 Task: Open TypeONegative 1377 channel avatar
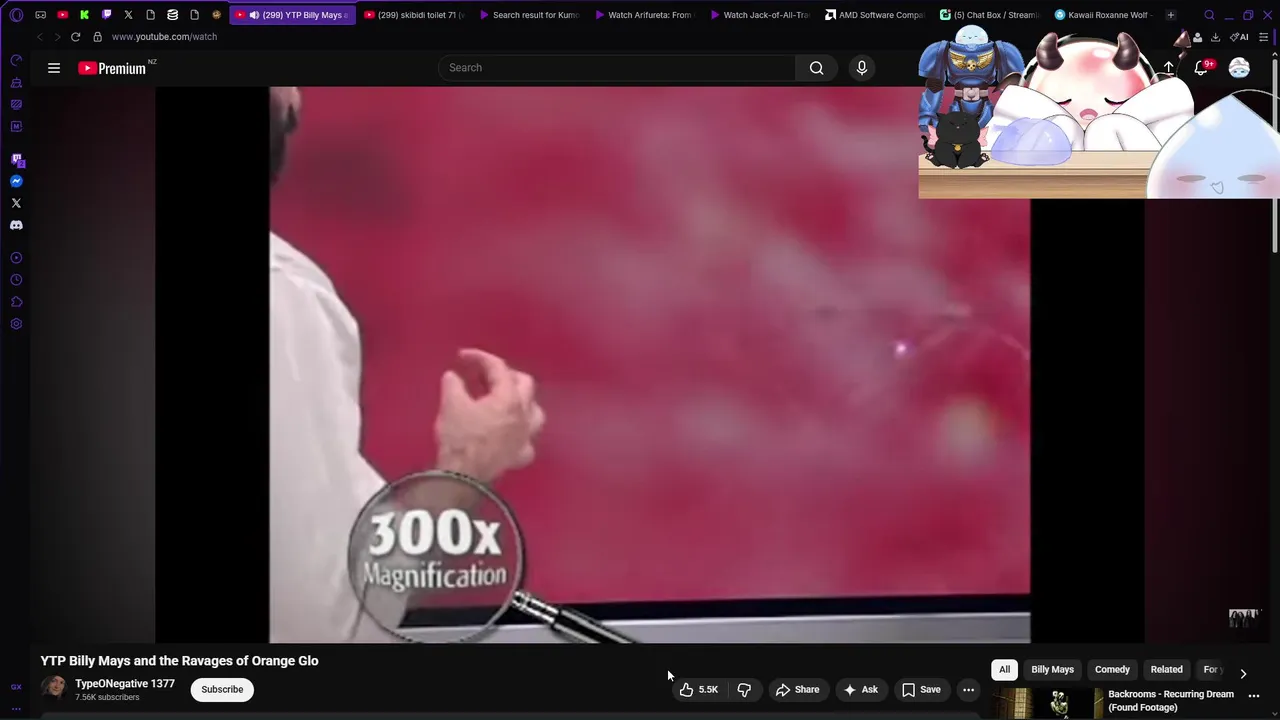pos(53,689)
